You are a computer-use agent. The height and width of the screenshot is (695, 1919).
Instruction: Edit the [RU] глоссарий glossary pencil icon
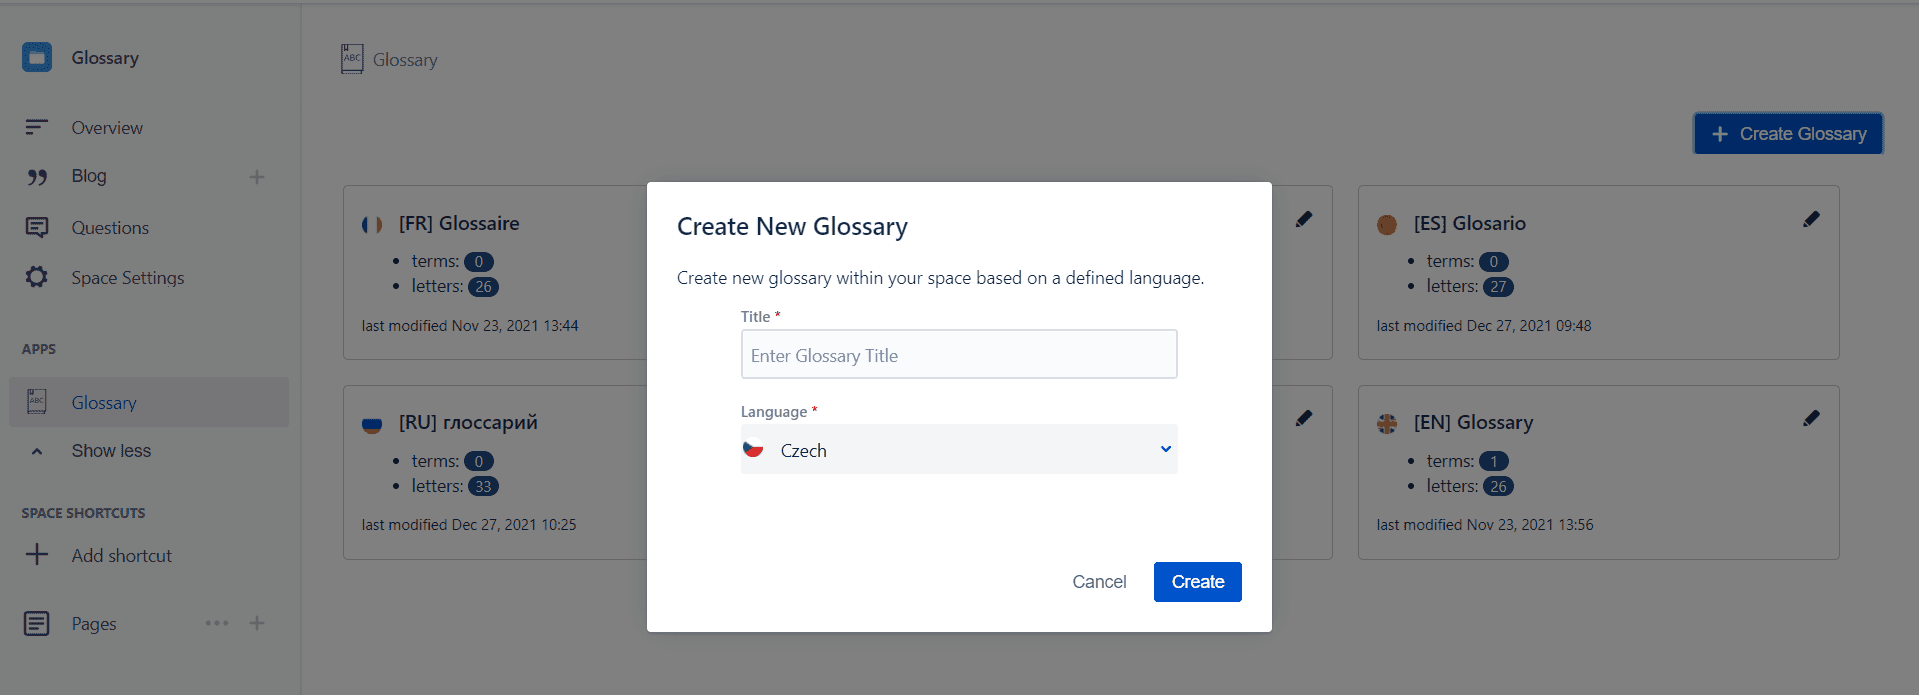pyautogui.click(x=1303, y=418)
